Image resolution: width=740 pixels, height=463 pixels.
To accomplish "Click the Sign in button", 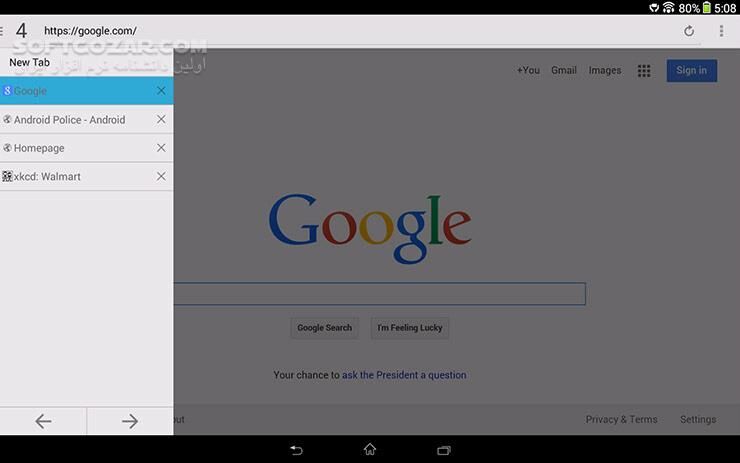I will coord(691,70).
